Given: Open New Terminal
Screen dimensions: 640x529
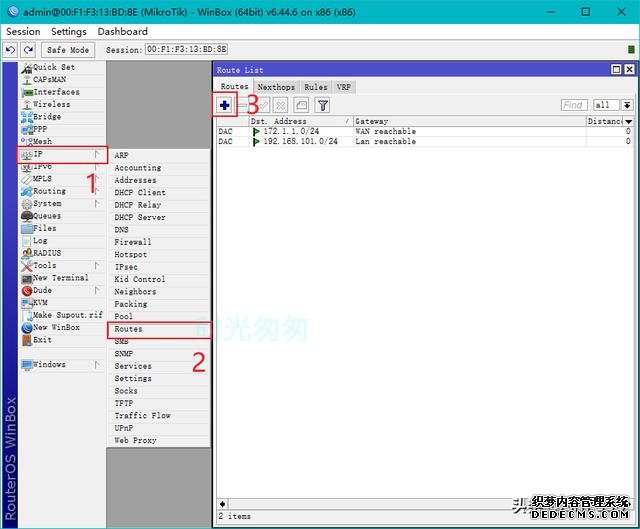Looking at the screenshot, I should pyautogui.click(x=62, y=278).
